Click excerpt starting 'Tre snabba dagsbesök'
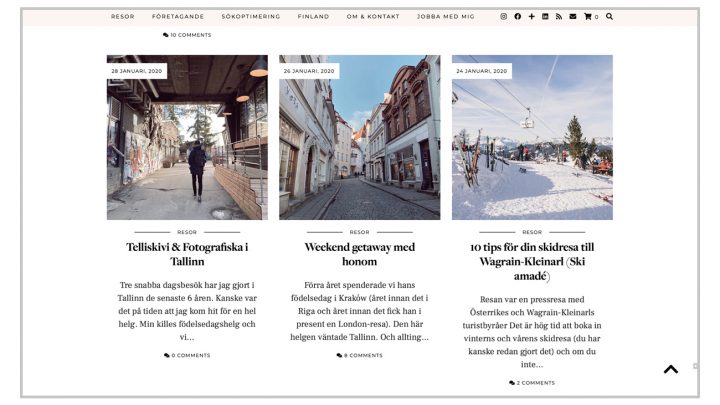This screenshot has height=405, width=720. [187, 311]
